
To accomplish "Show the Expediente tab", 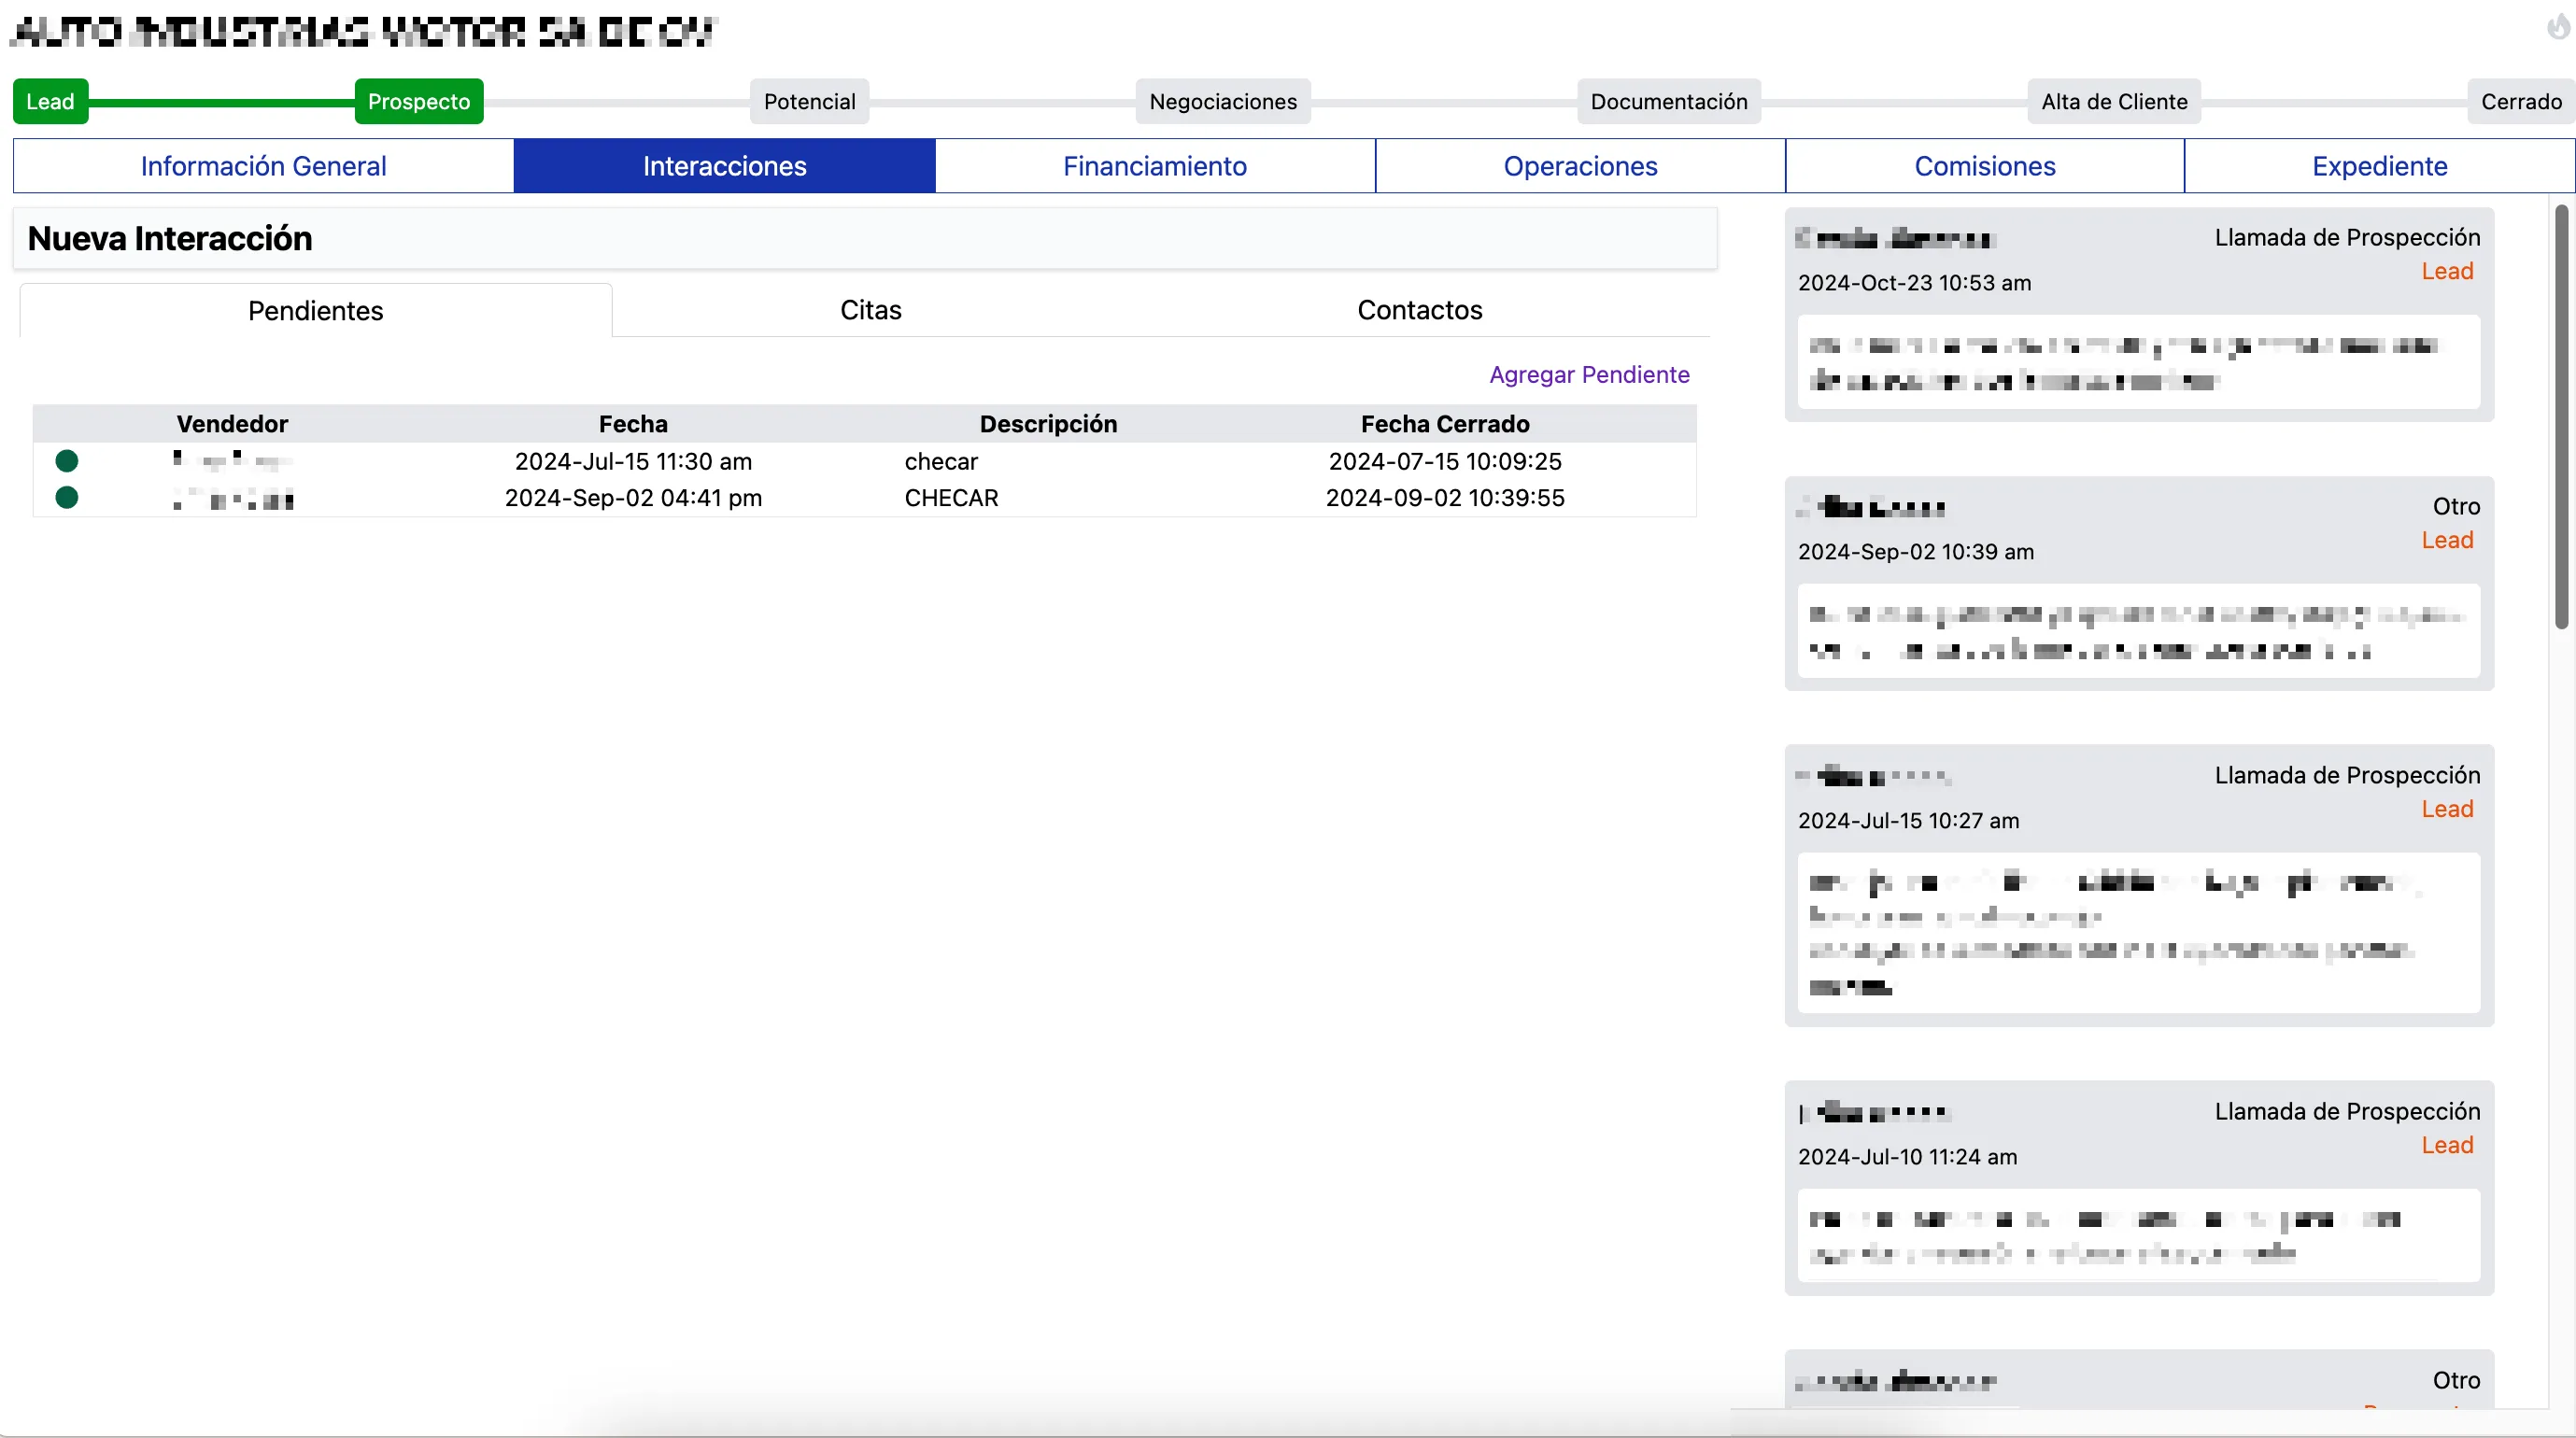I will 2379,166.
